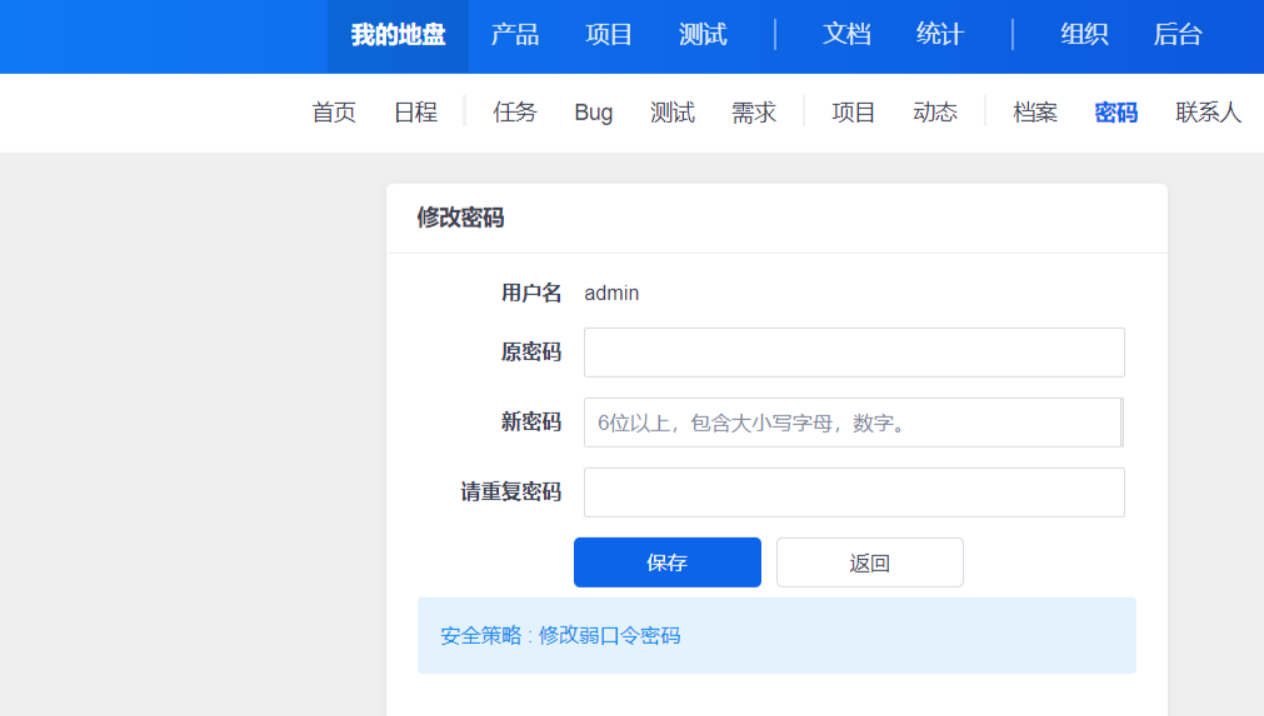Open the 日程 sub-navigation tab
1264x716 pixels.
pyautogui.click(x=416, y=113)
